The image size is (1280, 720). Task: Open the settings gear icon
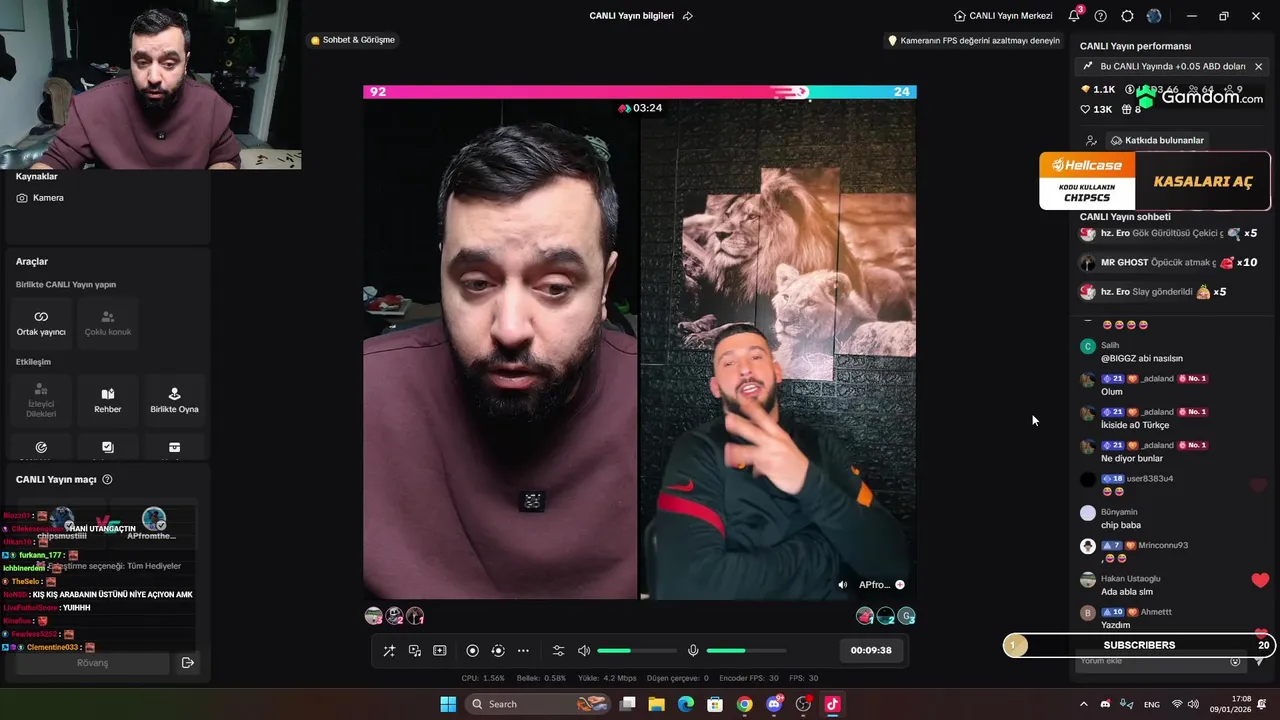pyautogui.click(x=1127, y=16)
